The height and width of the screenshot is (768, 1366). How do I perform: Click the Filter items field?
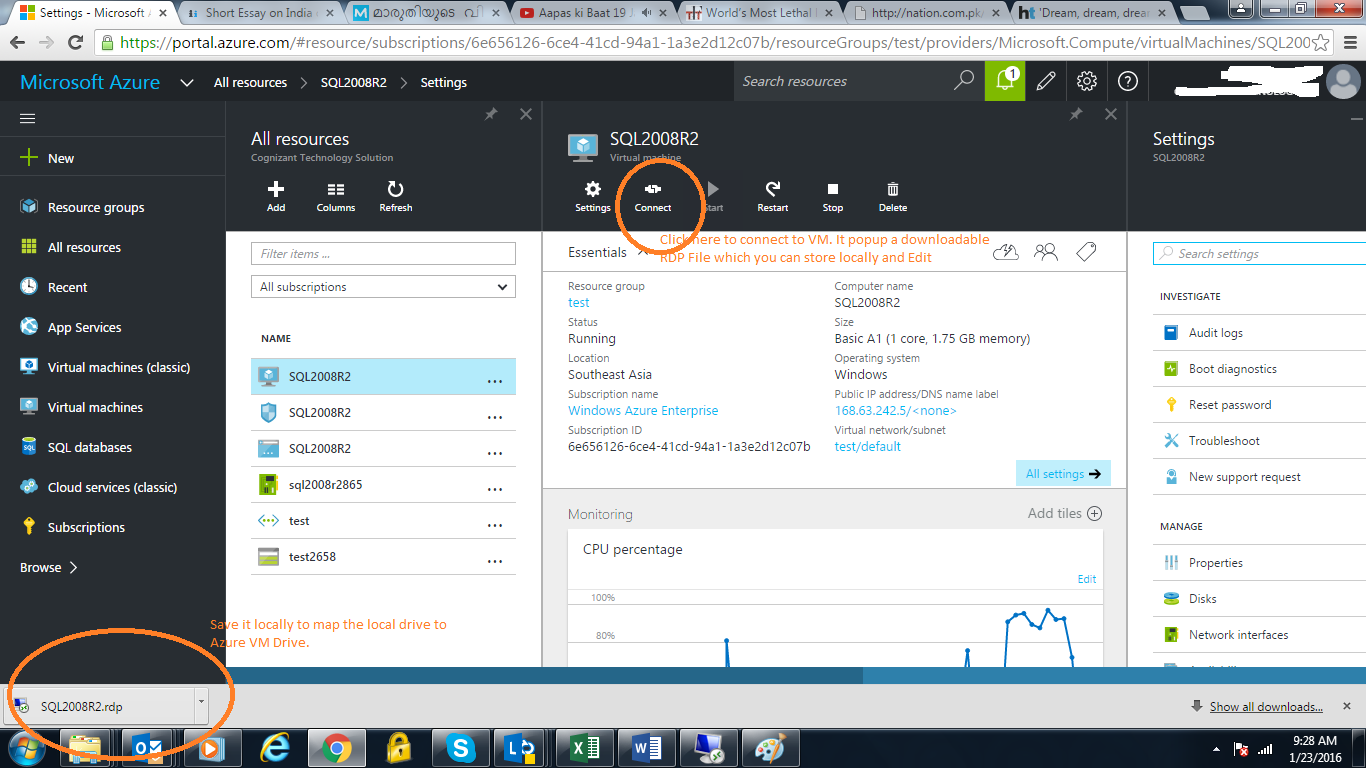point(383,253)
